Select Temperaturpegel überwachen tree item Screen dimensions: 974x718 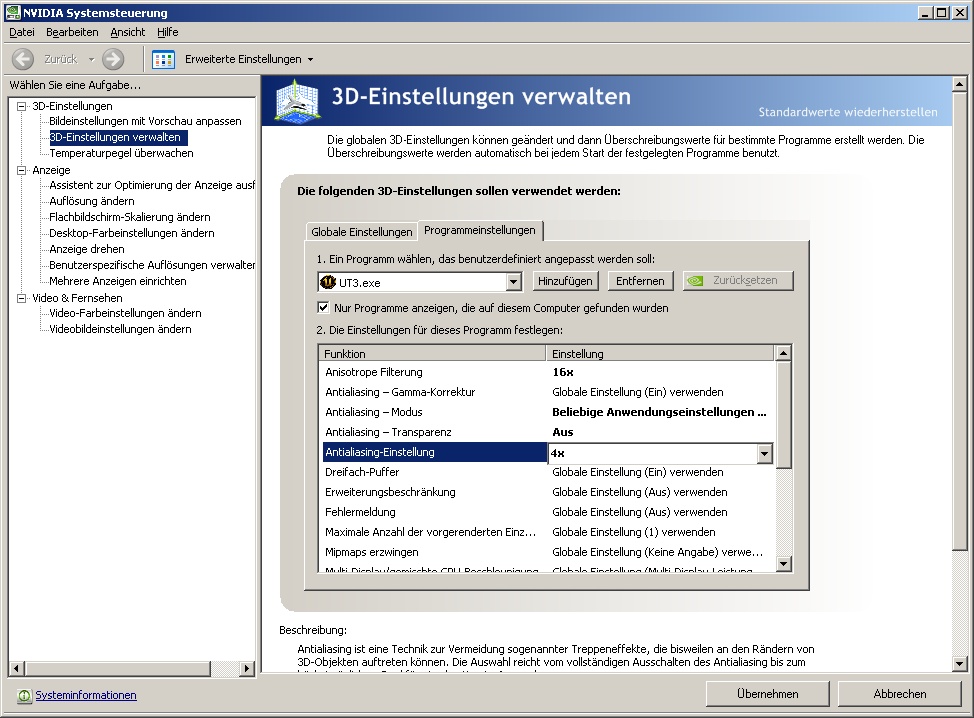coord(121,153)
